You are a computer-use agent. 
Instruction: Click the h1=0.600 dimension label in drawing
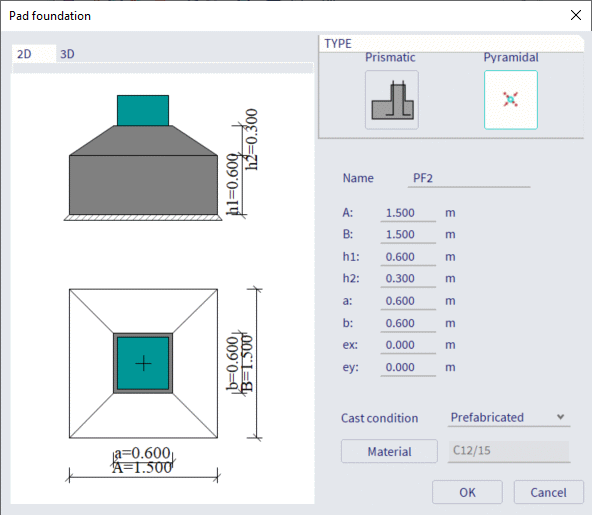(x=233, y=184)
